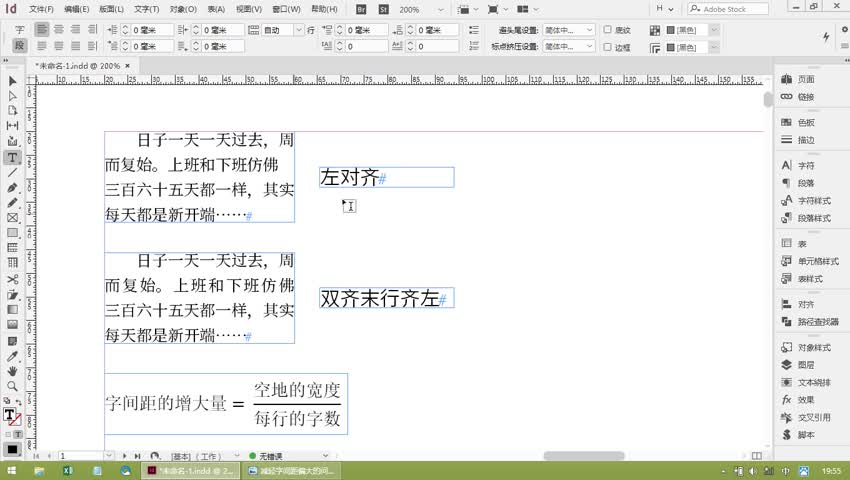Select the Selection arrow tool
The height and width of the screenshot is (480, 850).
pos(12,81)
